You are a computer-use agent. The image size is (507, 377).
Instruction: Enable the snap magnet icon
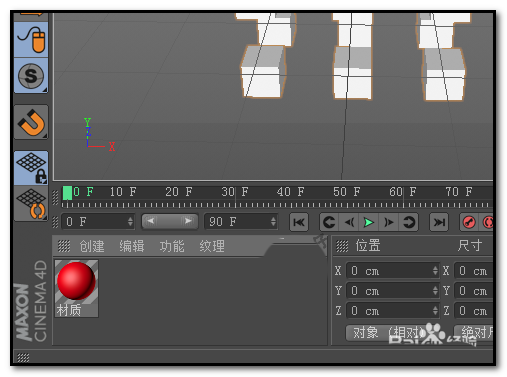pos(31,122)
